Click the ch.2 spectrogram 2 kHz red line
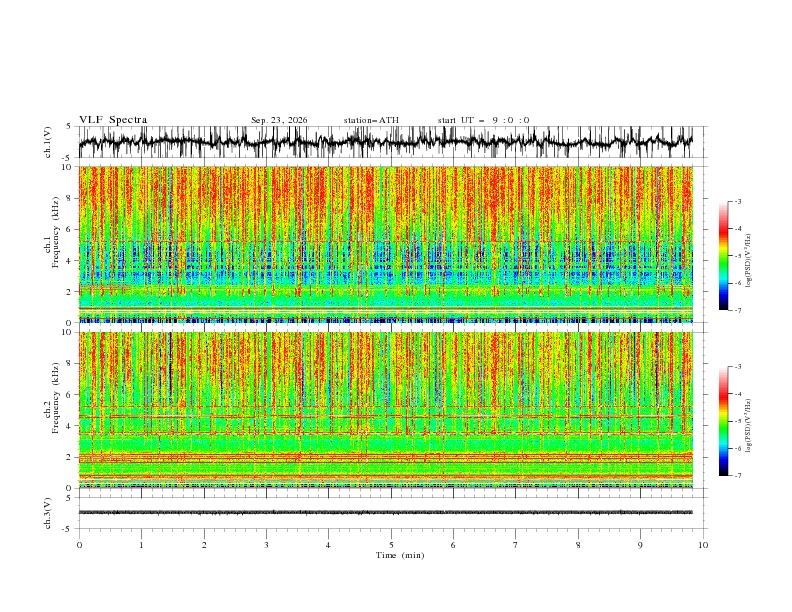The height and width of the screenshot is (612, 792). [386, 457]
